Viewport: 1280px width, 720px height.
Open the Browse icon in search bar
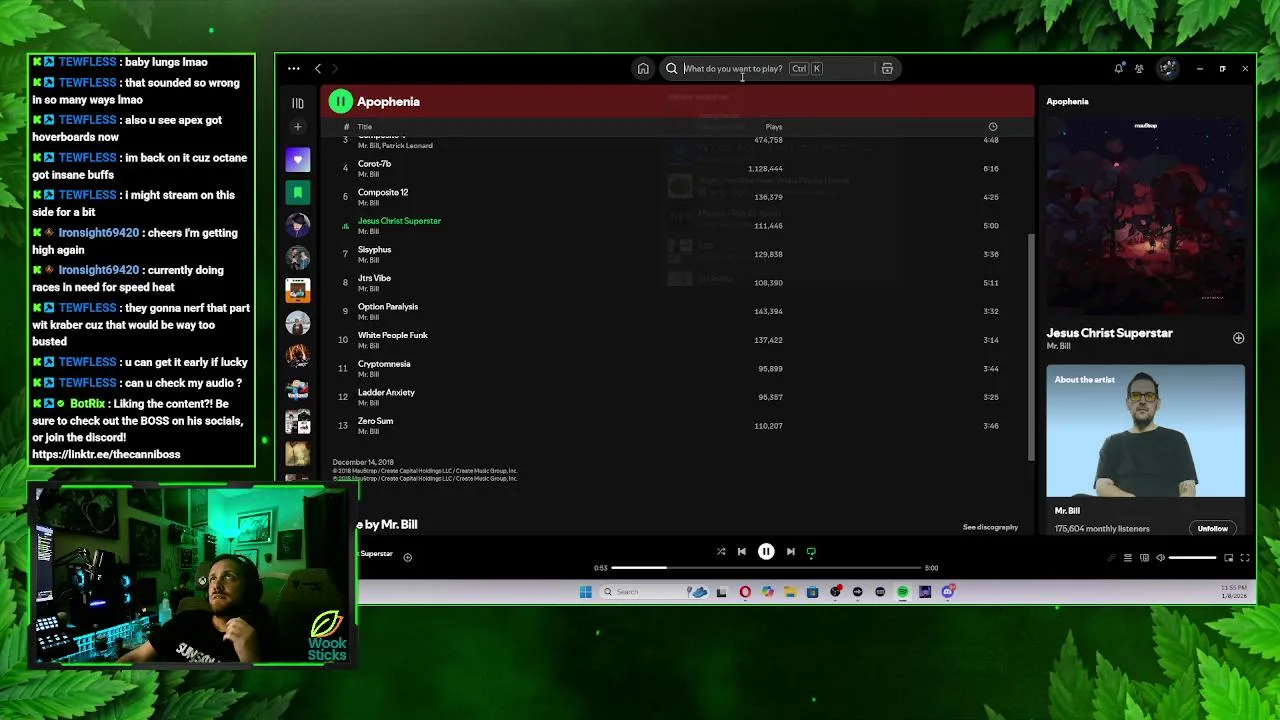pos(887,69)
